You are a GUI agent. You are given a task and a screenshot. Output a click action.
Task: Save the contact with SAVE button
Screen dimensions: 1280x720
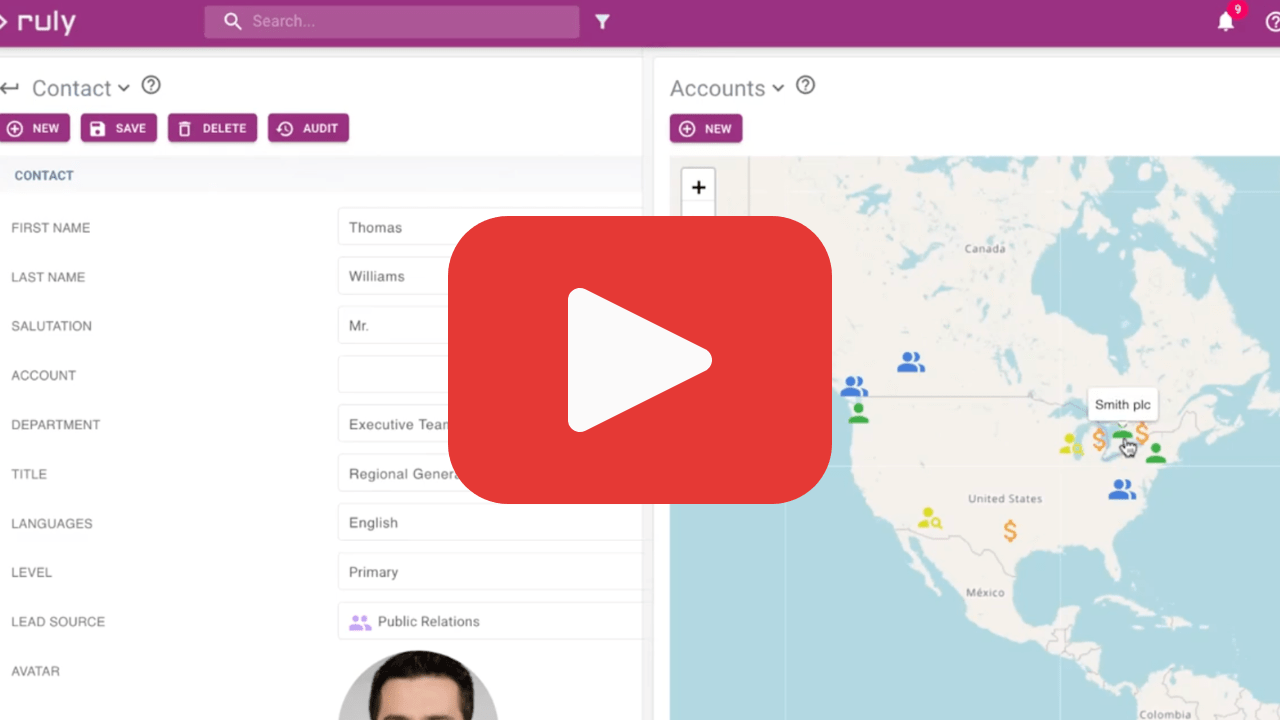click(x=119, y=128)
